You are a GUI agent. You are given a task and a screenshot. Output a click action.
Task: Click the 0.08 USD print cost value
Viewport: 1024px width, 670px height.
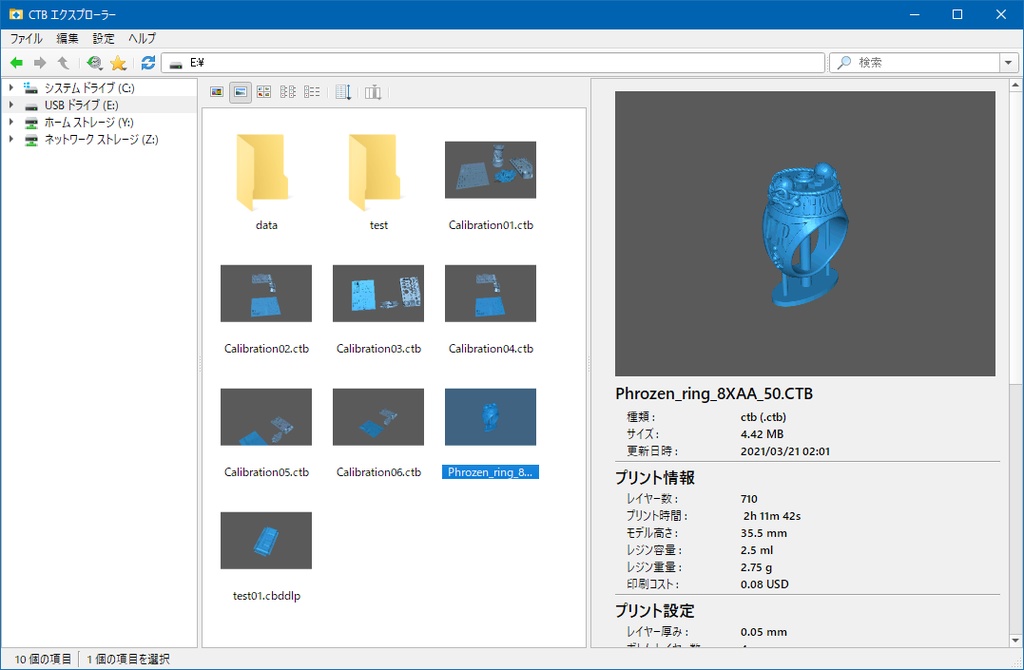765,584
